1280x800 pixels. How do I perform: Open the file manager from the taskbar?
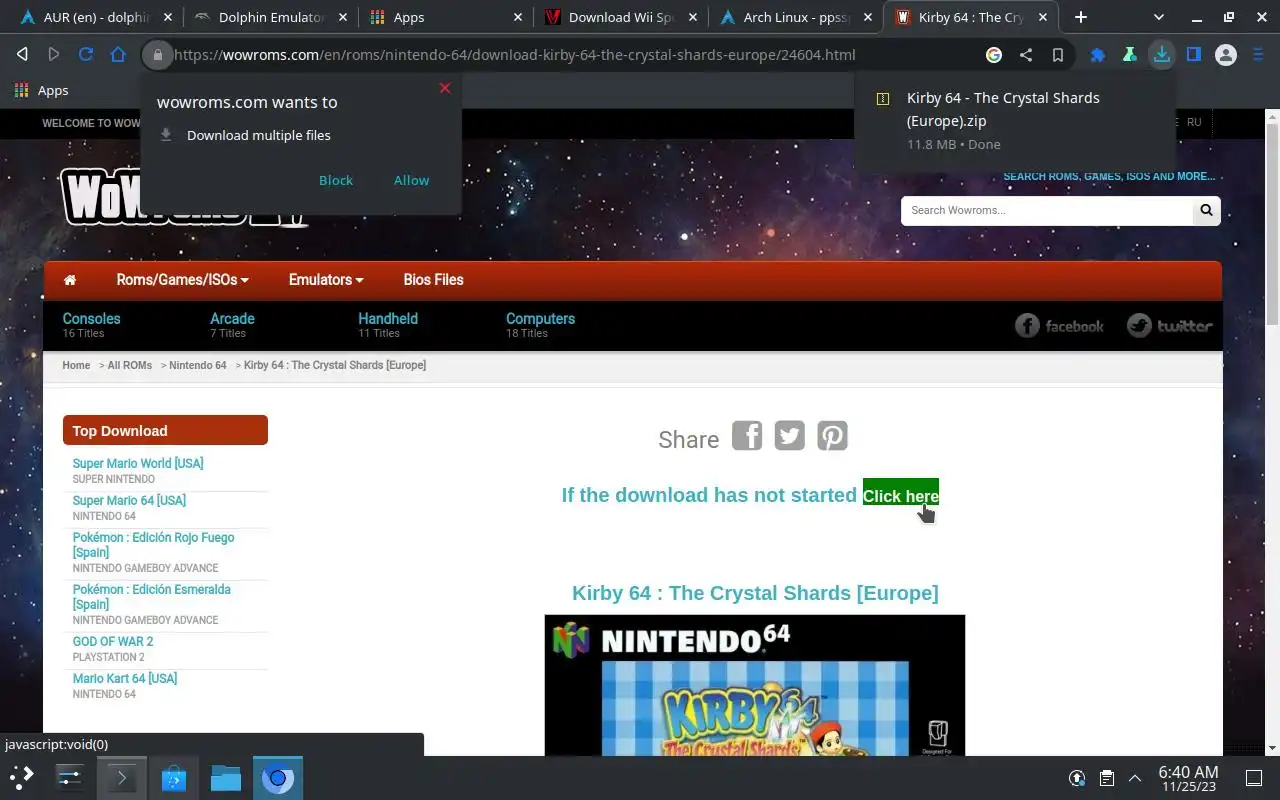(x=225, y=777)
